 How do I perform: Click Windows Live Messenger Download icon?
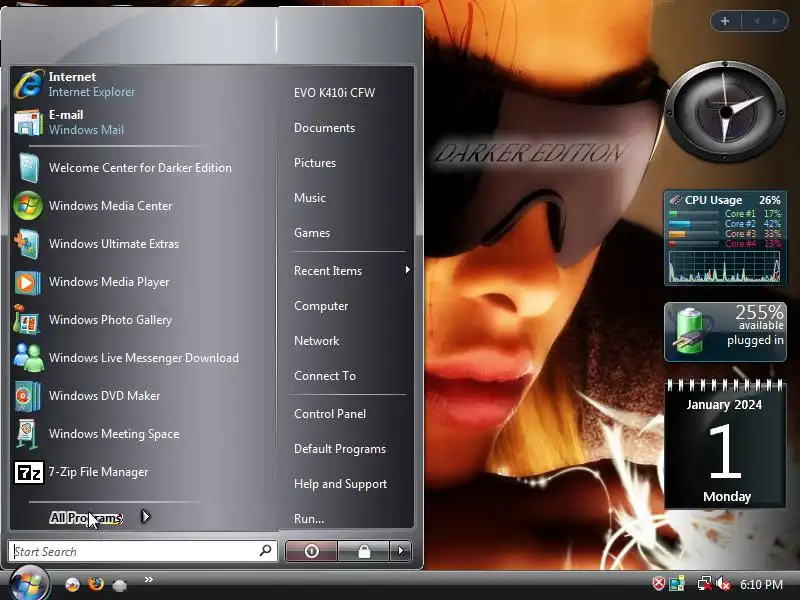click(x=29, y=358)
